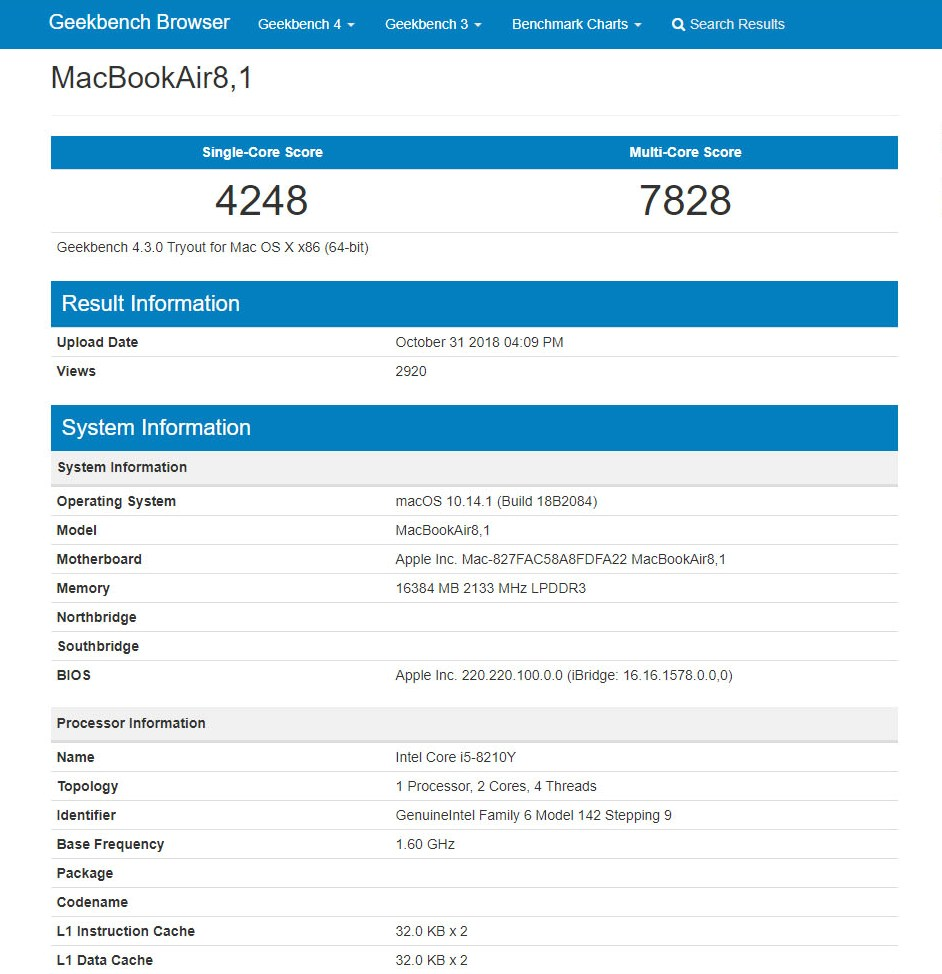Click the Upload Date label
The width and height of the screenshot is (942, 974).
click(97, 342)
